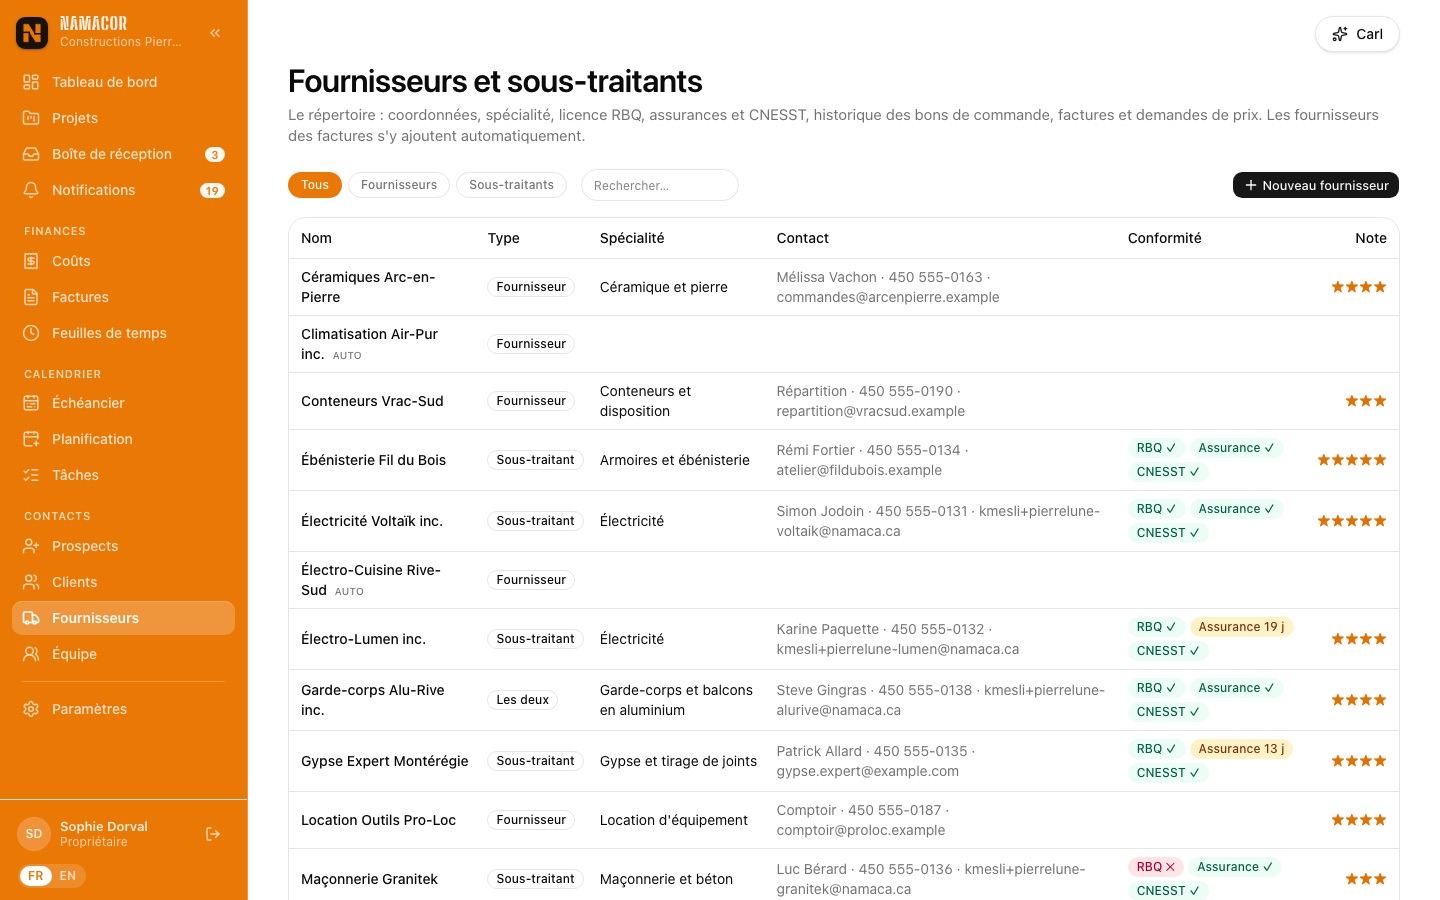Viewport: 1440px width, 900px height.
Task: Open Ébénisterie Fil du Bois entry
Action: coord(844,460)
